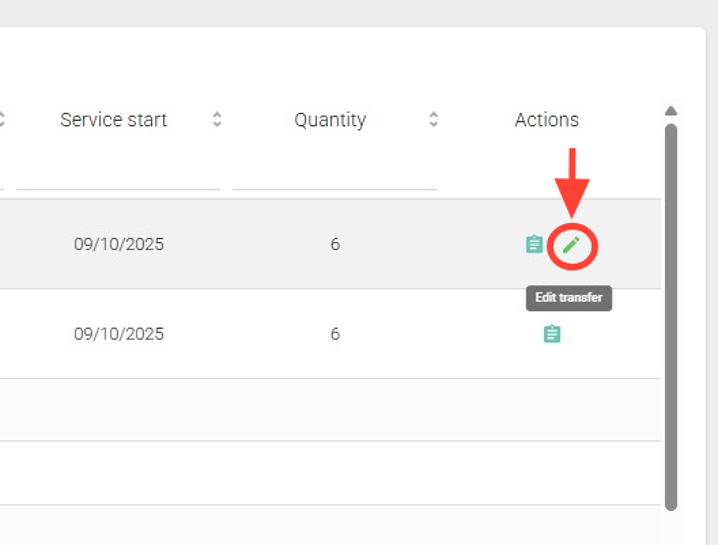Click first row's quantity value 6
The width and height of the screenshot is (718, 545).
coord(335,245)
